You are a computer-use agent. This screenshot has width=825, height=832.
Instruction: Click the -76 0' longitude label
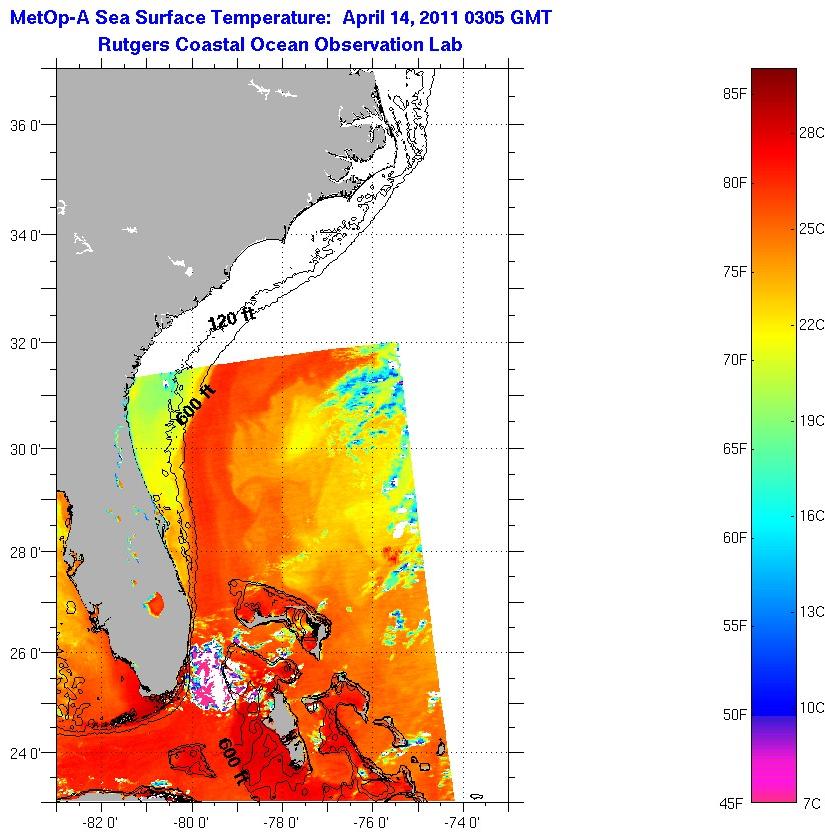pyautogui.click(x=372, y=823)
